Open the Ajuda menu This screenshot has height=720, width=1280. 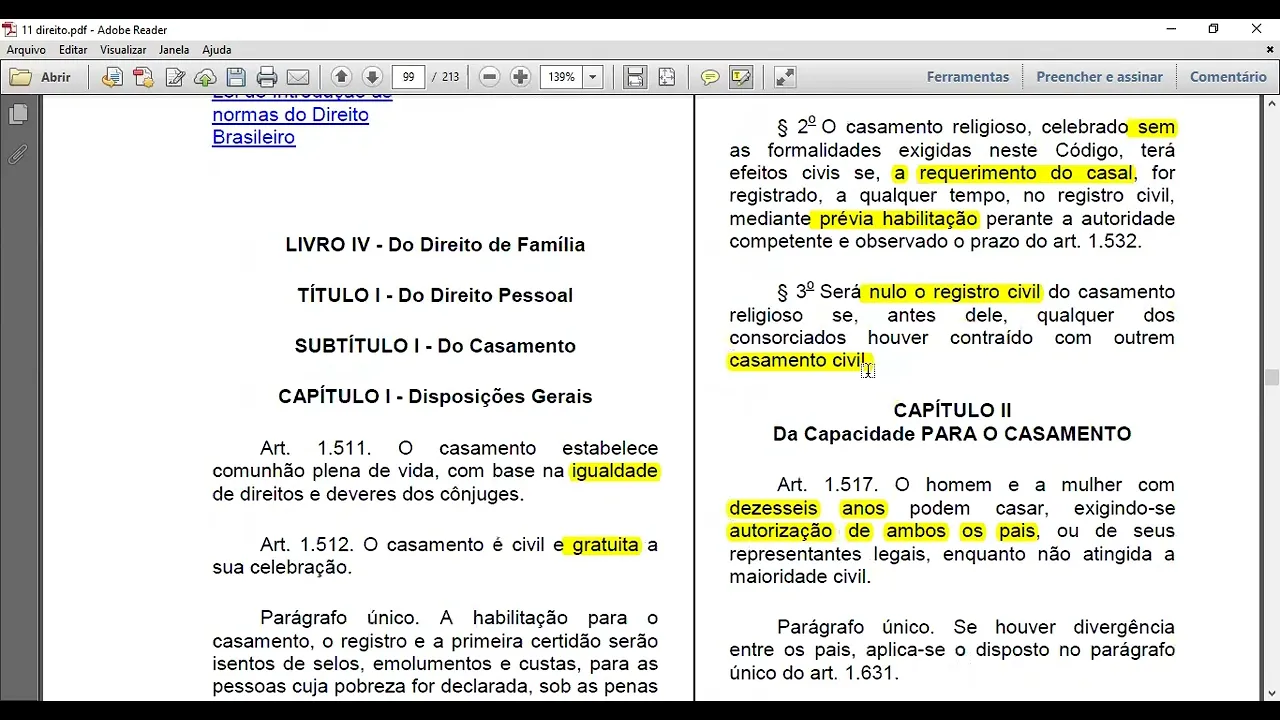(216, 49)
